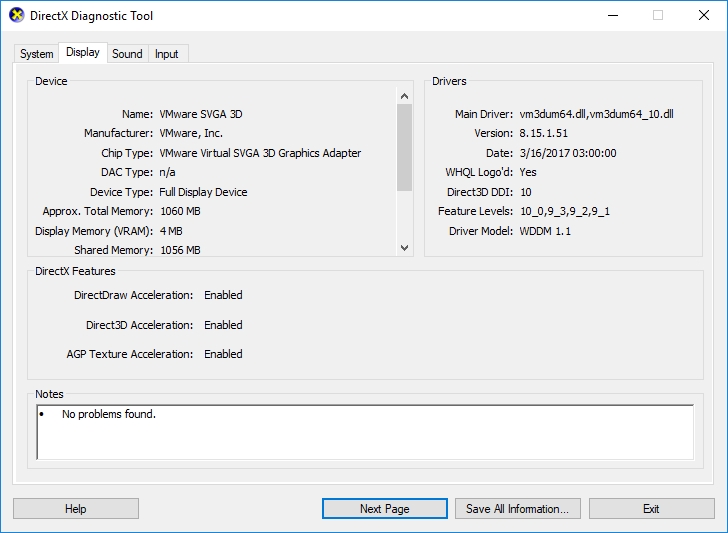
Task: Switch to the System tab
Action: tap(37, 54)
